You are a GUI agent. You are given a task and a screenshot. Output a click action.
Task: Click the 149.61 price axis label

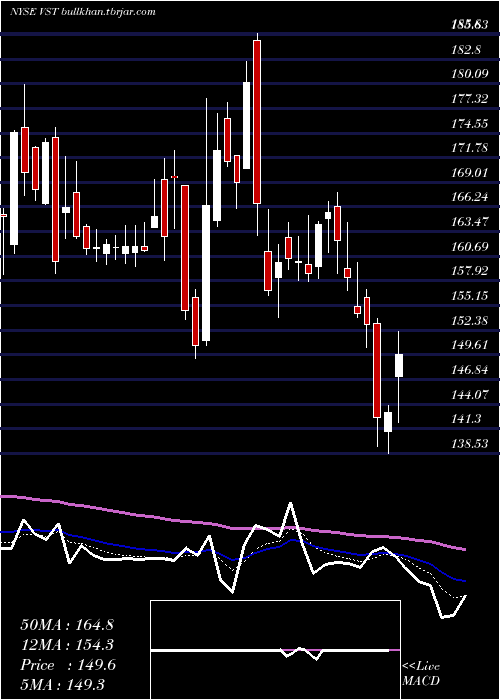(x=470, y=345)
